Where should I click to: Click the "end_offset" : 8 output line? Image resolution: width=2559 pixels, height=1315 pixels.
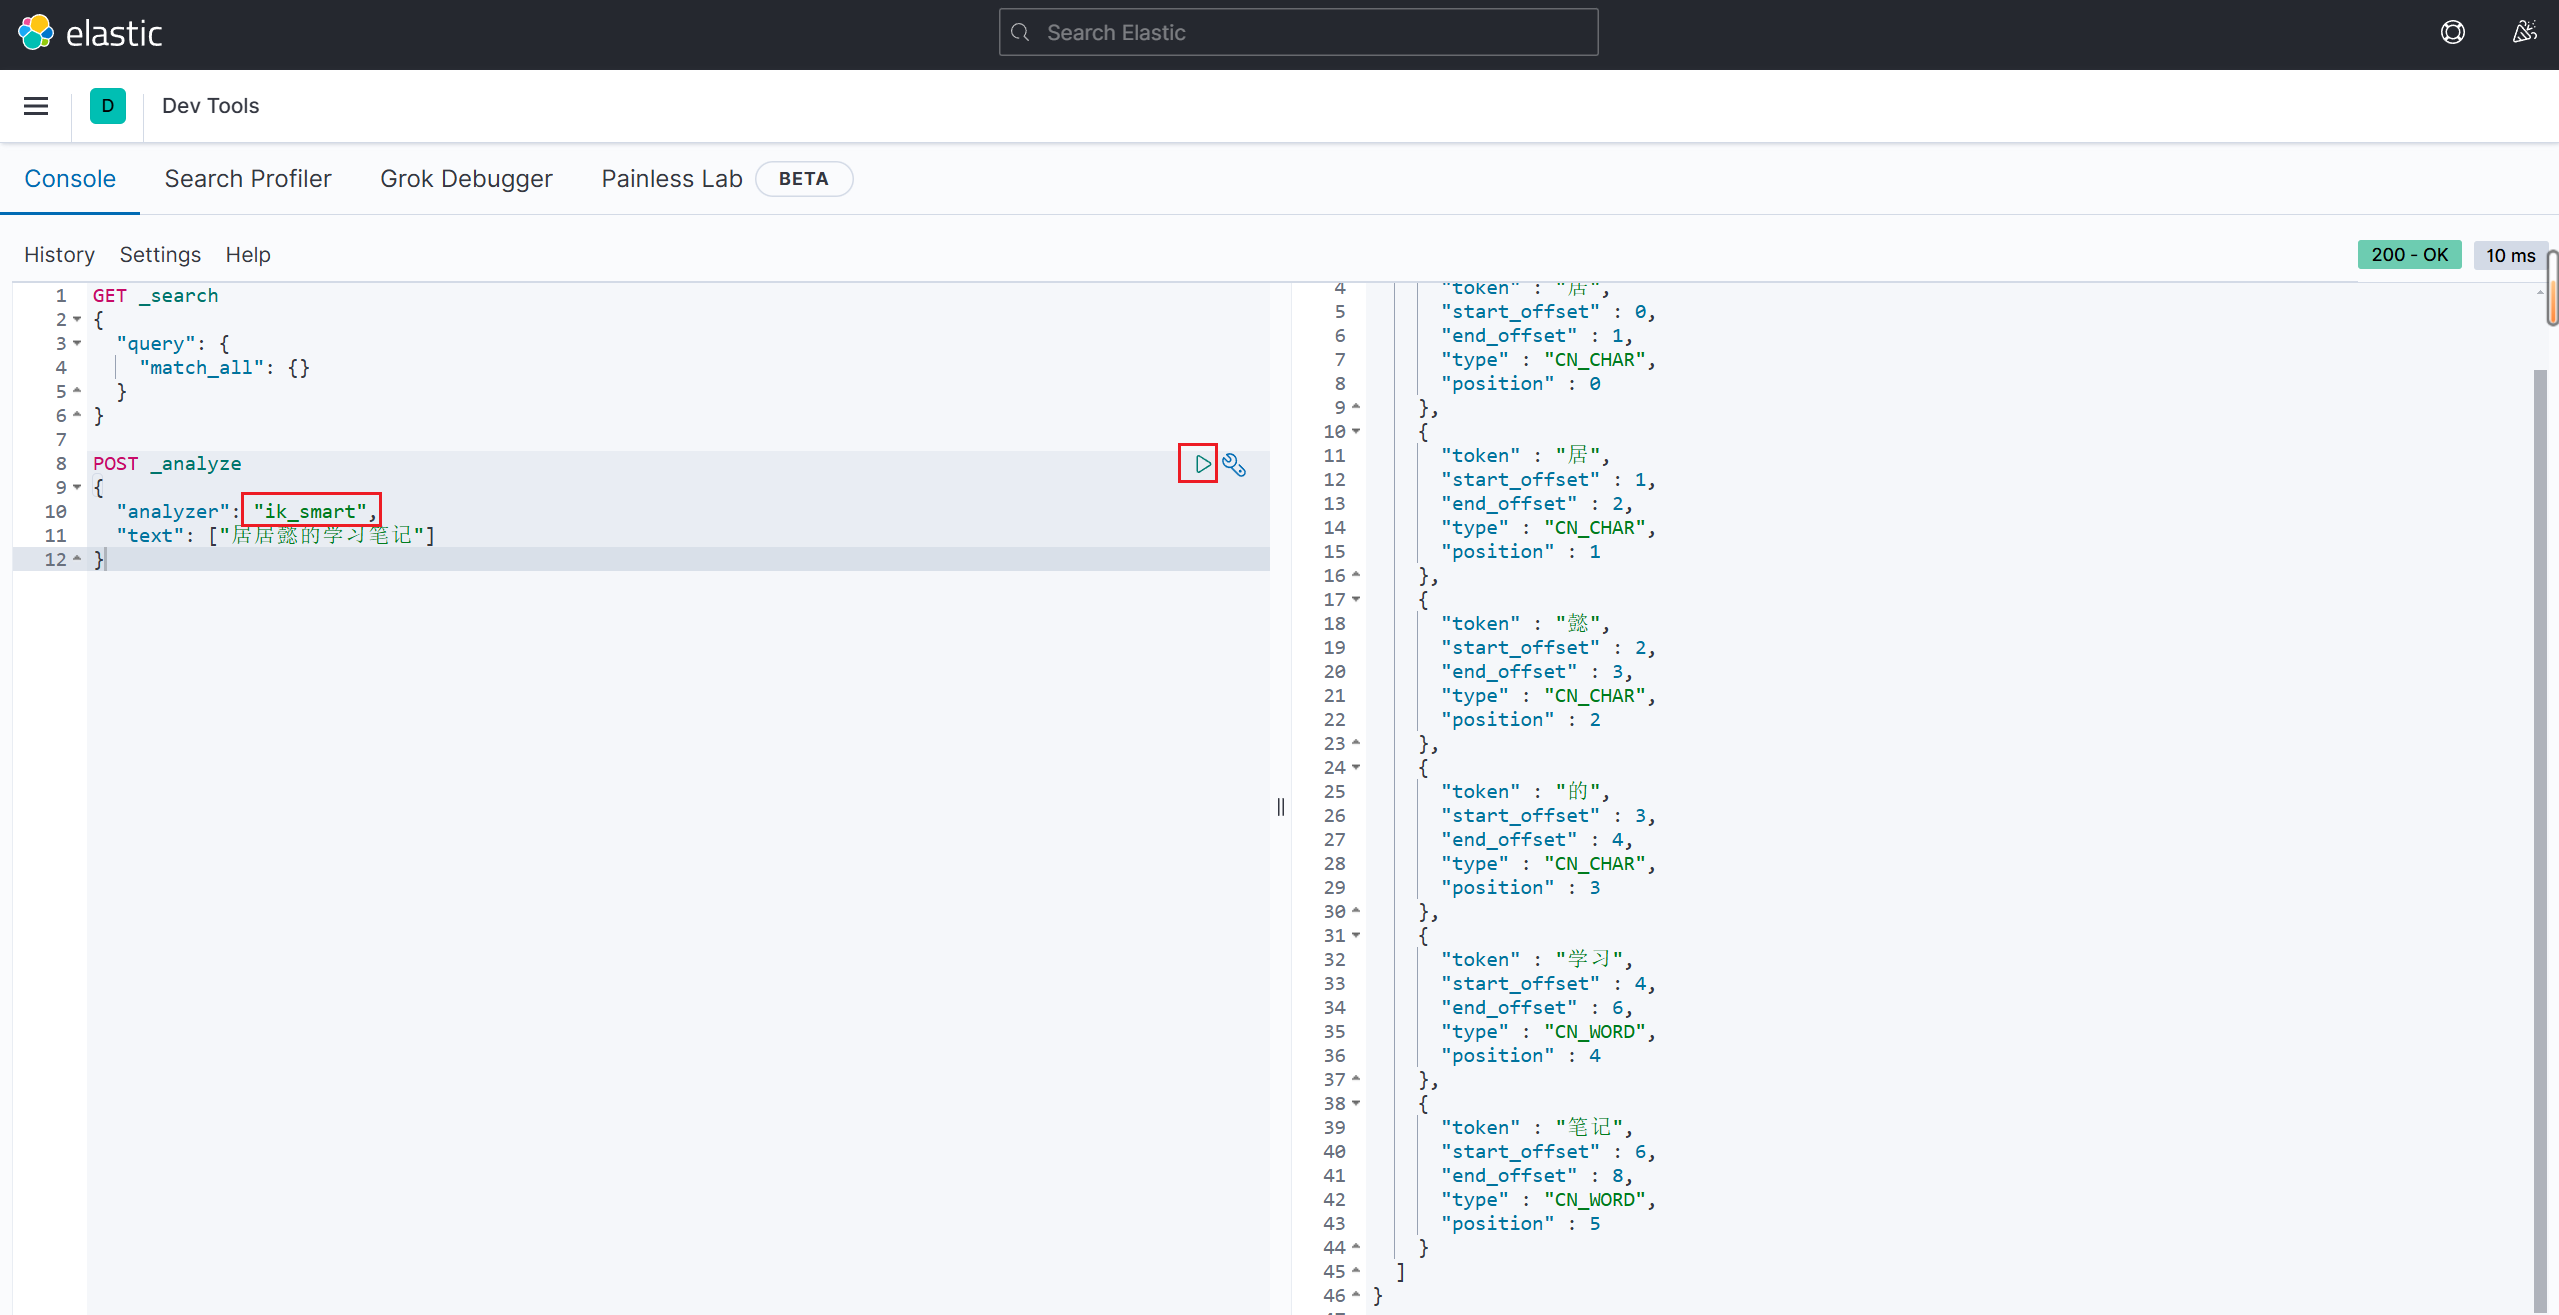(1537, 1176)
